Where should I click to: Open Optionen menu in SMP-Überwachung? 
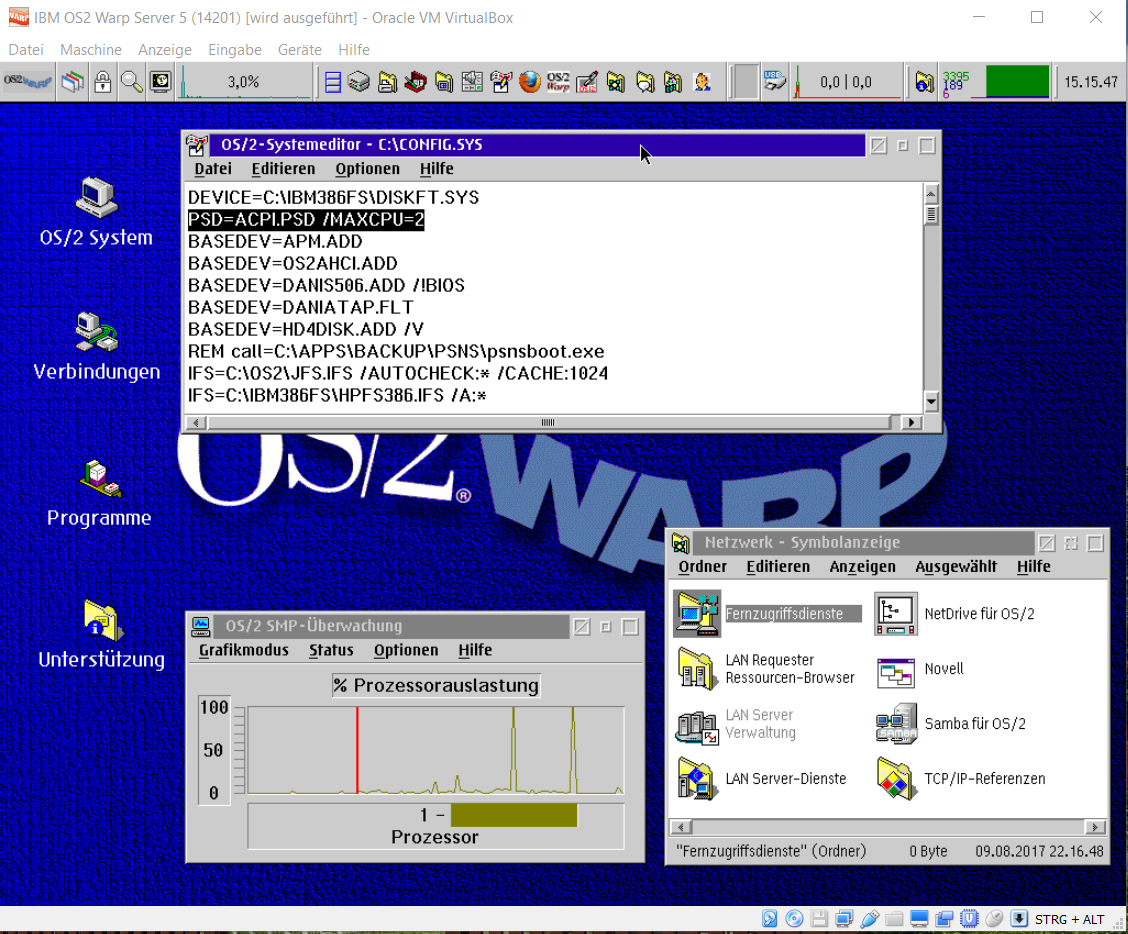tap(406, 650)
